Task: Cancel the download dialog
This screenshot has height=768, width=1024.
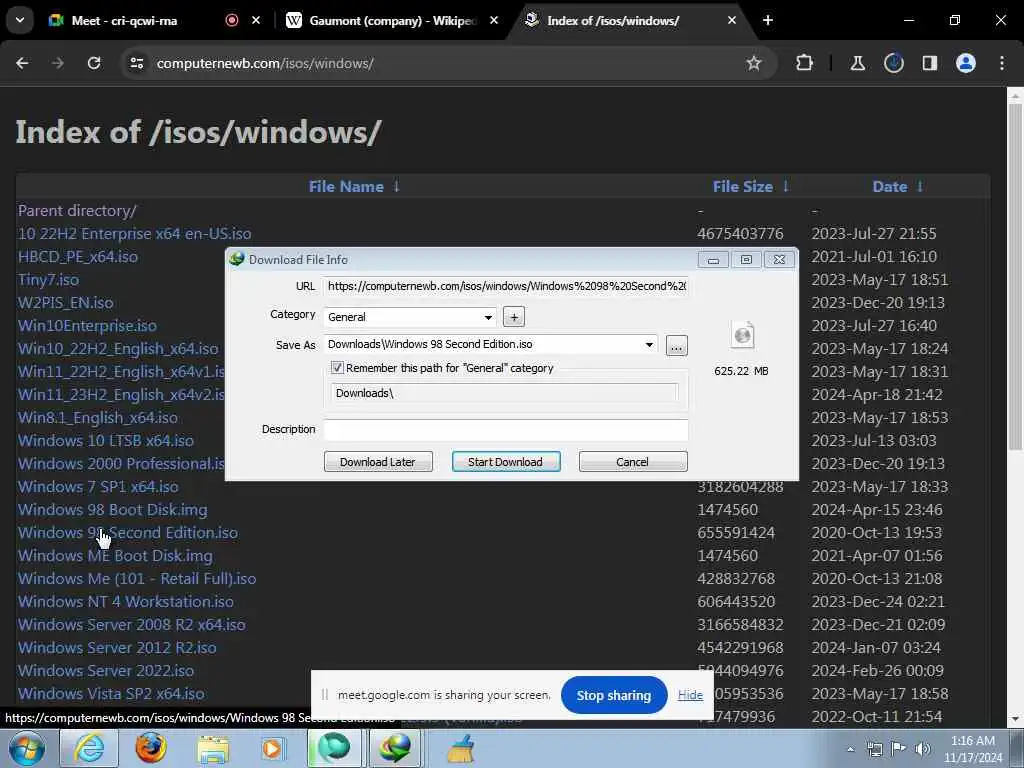Action: click(633, 462)
